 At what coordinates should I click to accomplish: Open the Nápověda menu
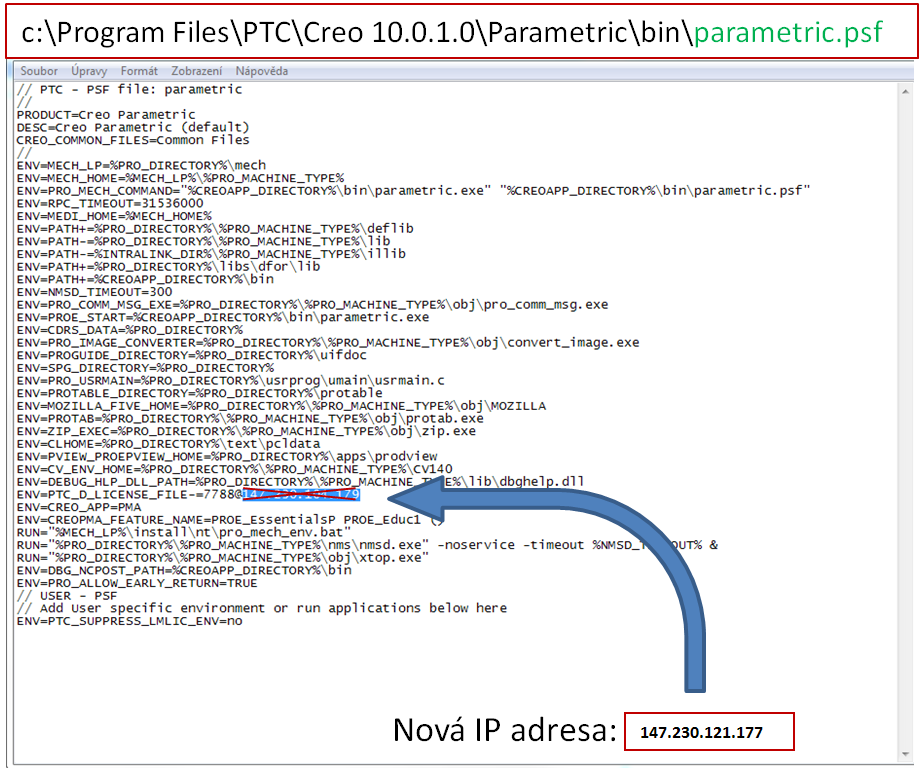(262, 71)
